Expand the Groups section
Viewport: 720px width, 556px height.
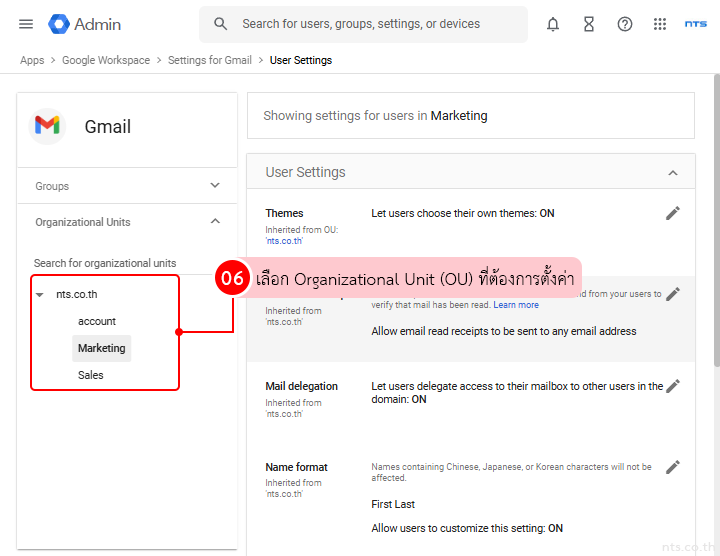coord(127,186)
